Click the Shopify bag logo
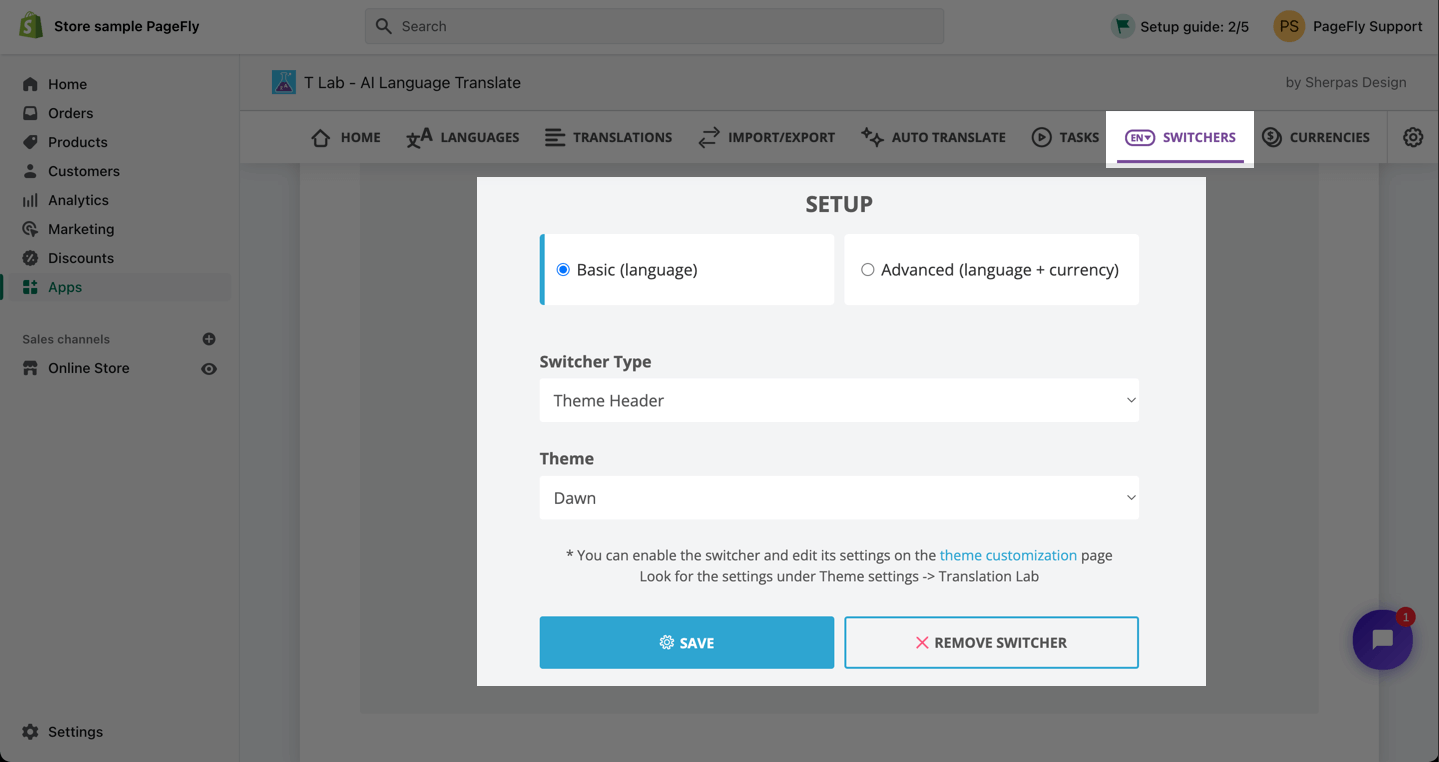 pyautogui.click(x=31, y=26)
